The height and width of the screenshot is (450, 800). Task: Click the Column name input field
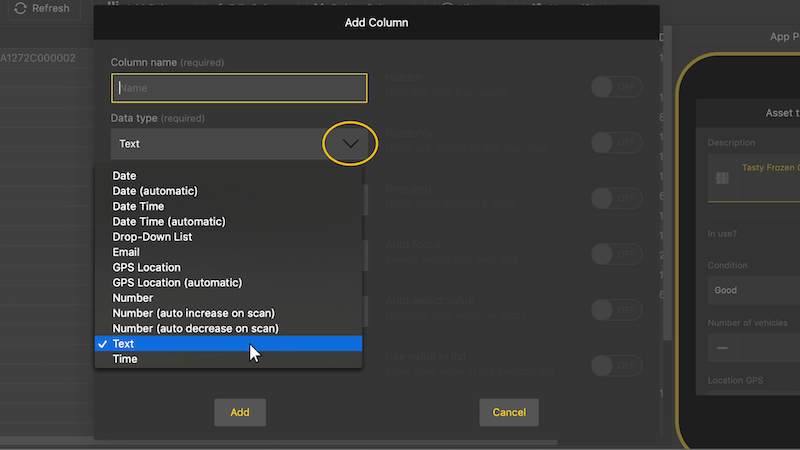pyautogui.click(x=239, y=88)
